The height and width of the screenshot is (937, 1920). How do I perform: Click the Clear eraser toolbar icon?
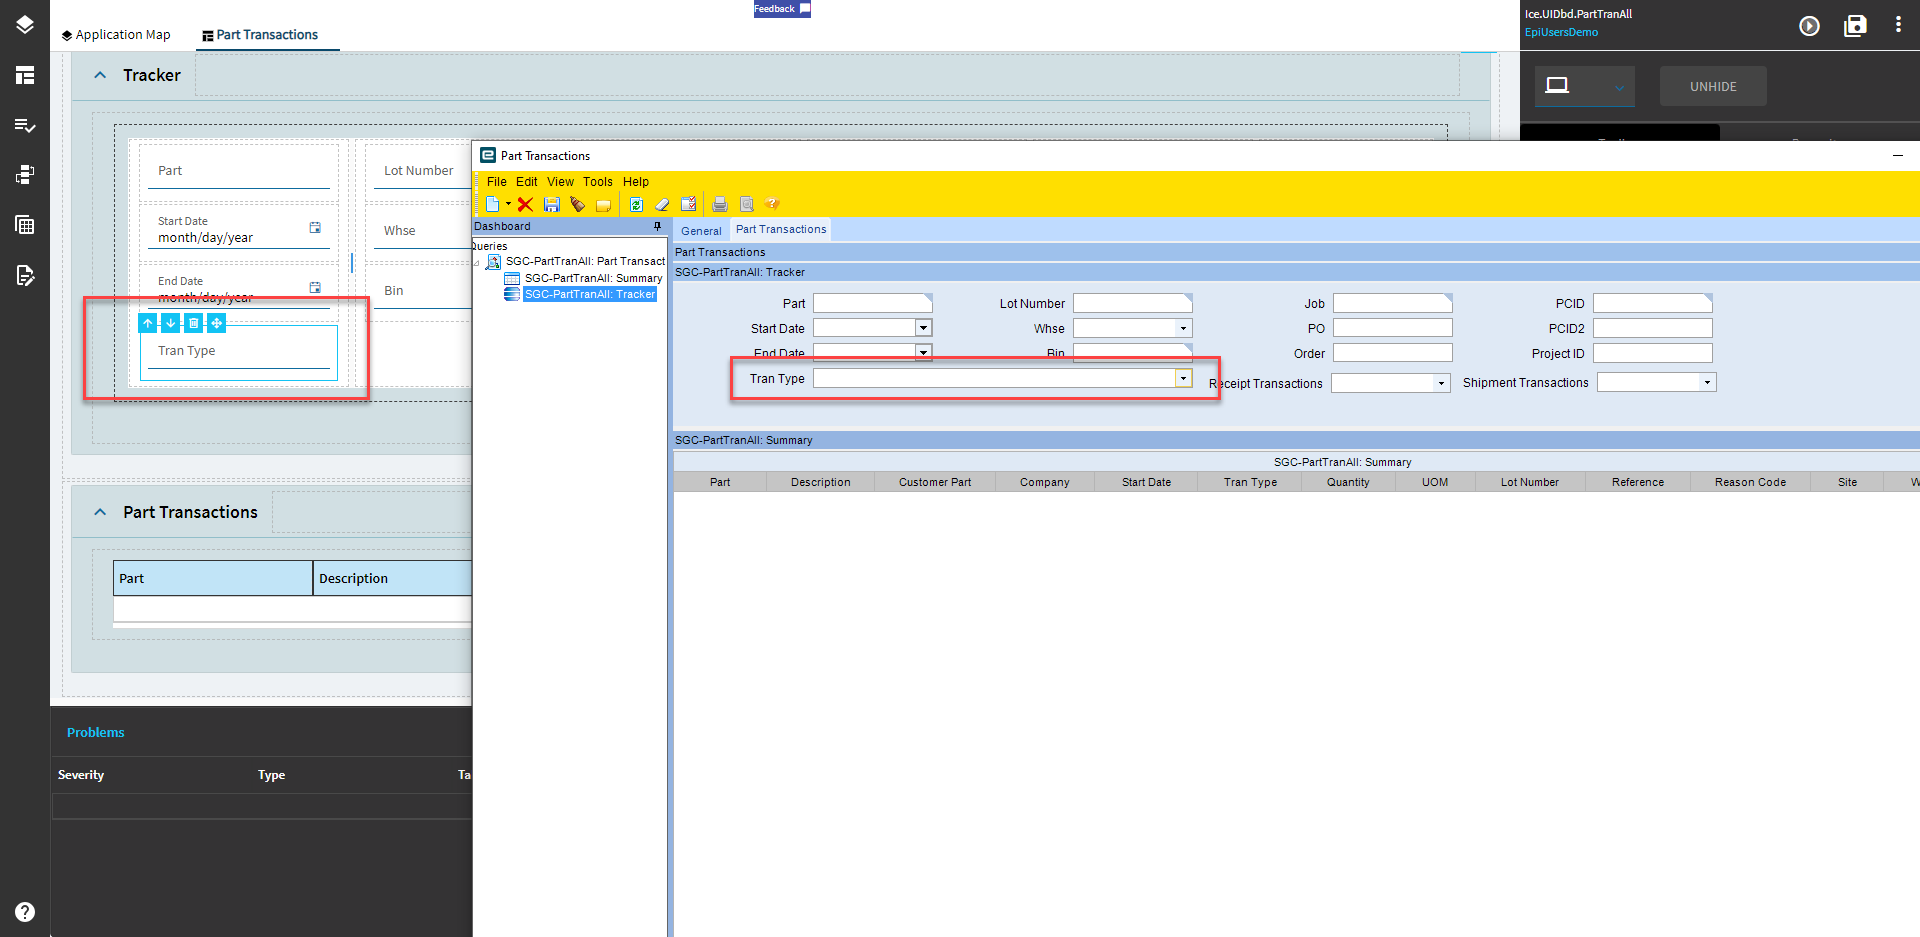pyautogui.click(x=662, y=204)
